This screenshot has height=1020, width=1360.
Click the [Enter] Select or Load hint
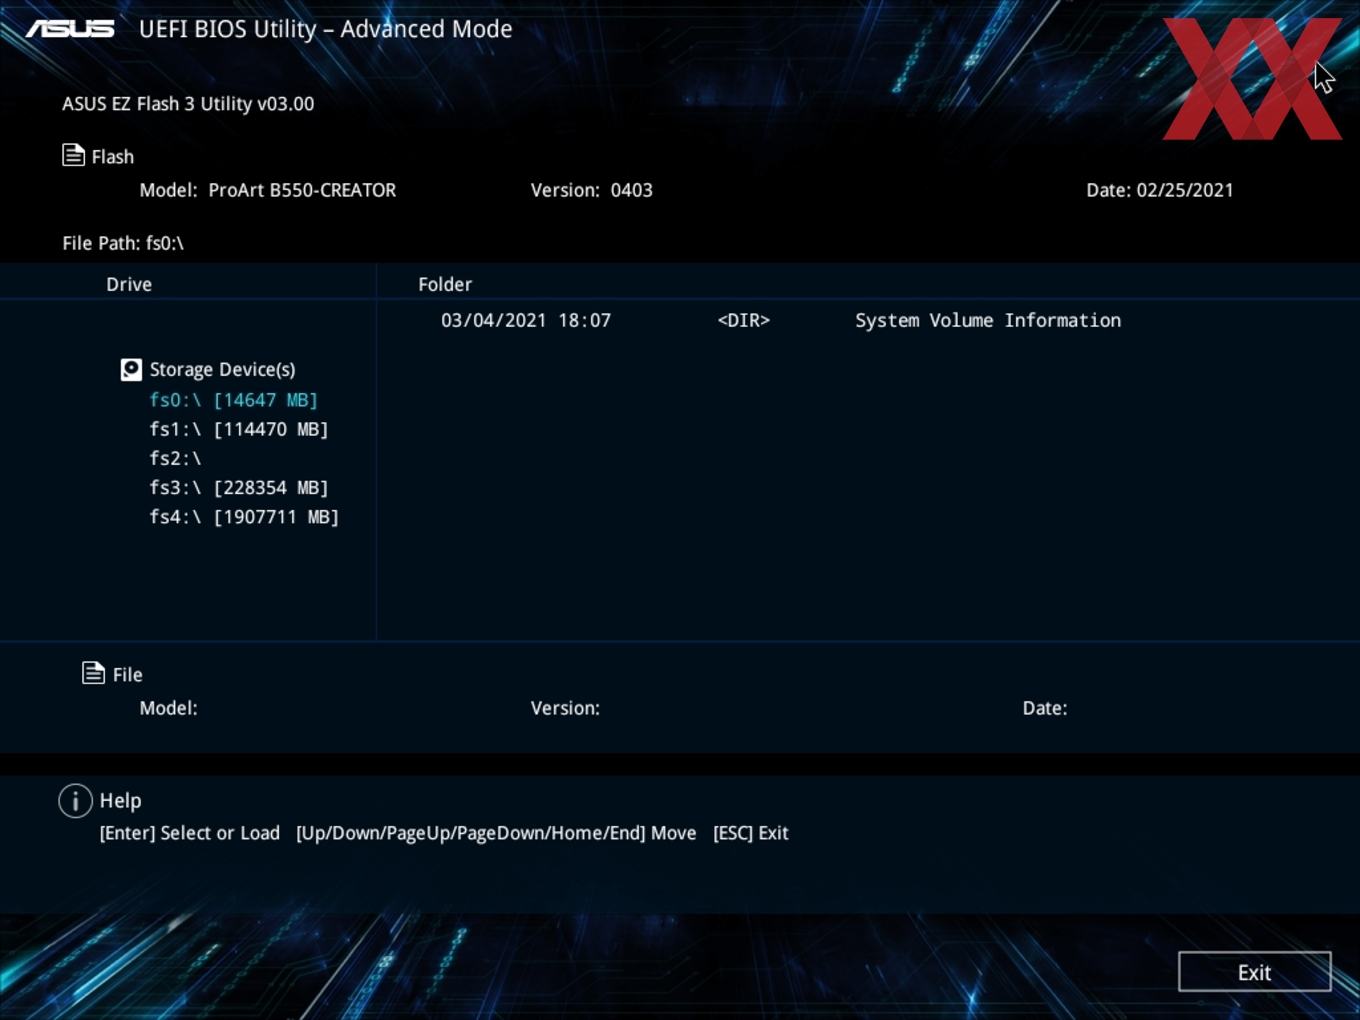190,833
